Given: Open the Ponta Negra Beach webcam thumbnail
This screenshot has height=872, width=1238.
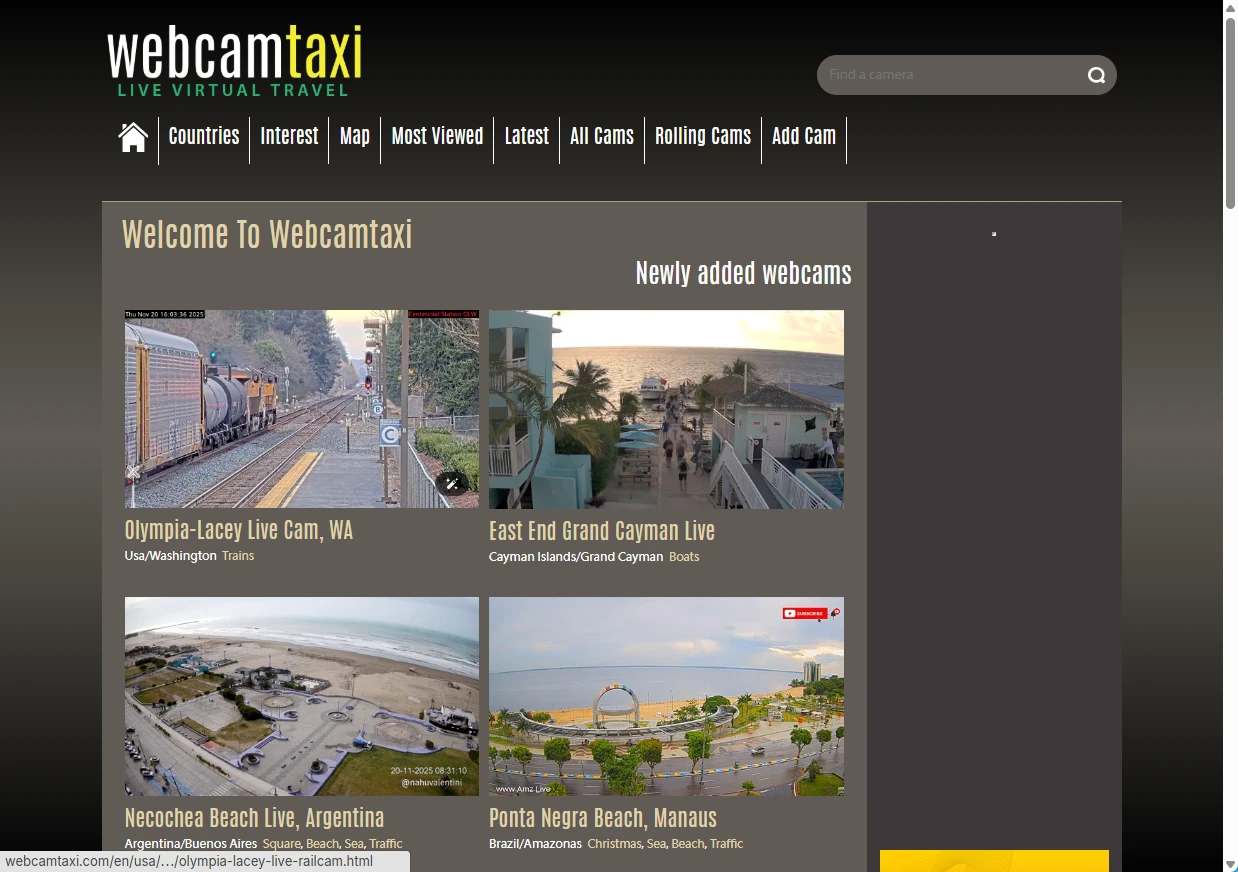Looking at the screenshot, I should point(666,697).
